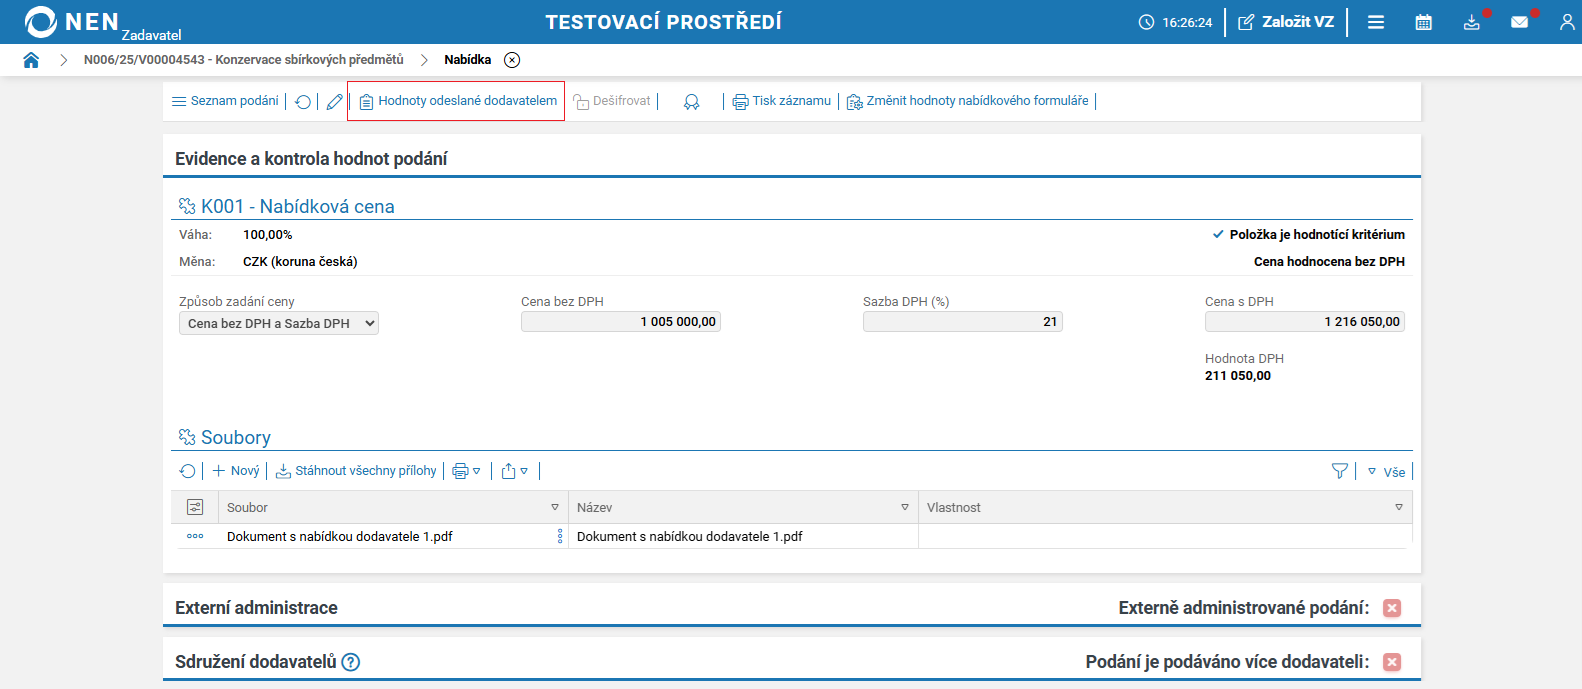Click Váha value 100,00%
Viewport: 1582px width, 689px height.
pyautogui.click(x=268, y=235)
